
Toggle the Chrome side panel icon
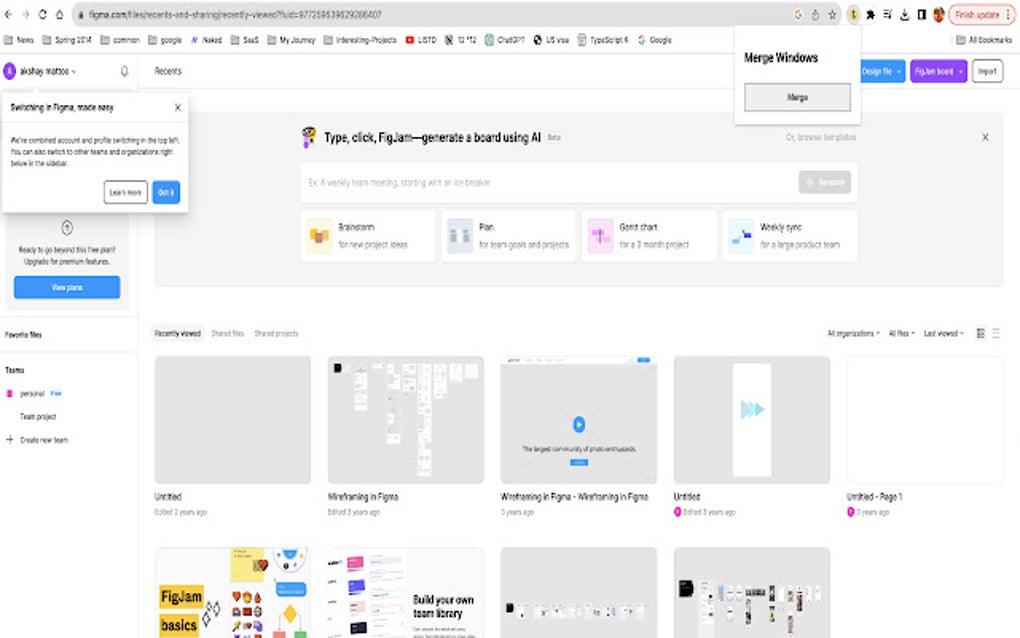coord(921,14)
